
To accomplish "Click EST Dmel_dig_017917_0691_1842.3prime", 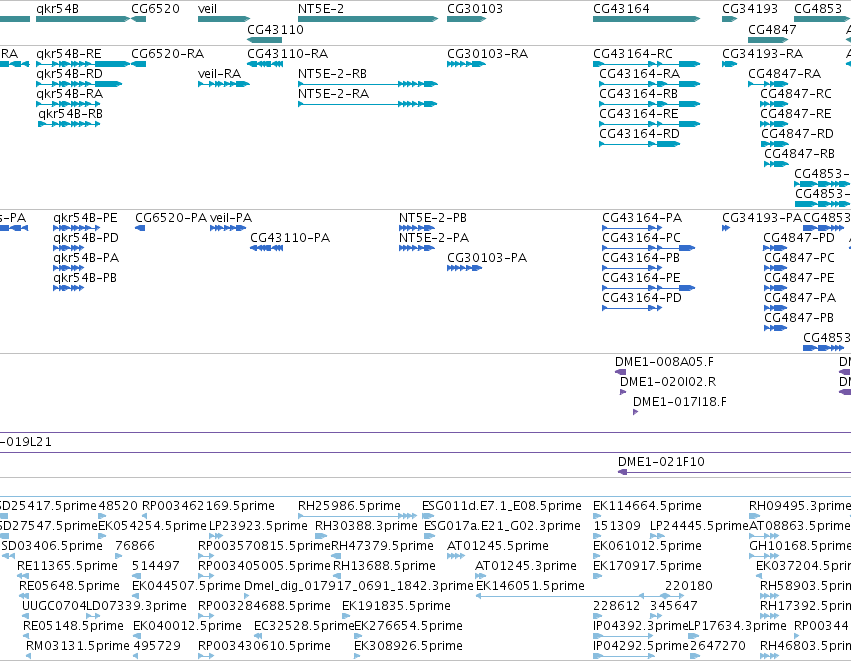I will click(359, 586).
